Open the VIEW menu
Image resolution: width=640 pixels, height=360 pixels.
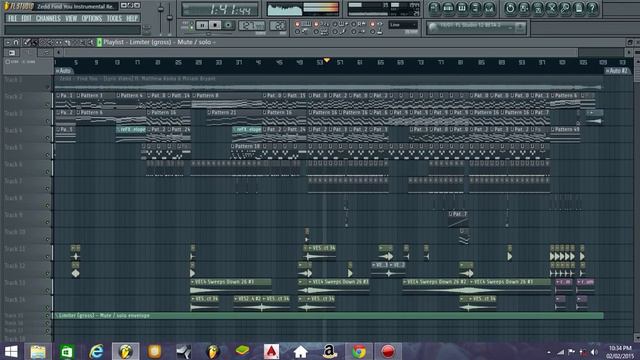pyautogui.click(x=71, y=18)
